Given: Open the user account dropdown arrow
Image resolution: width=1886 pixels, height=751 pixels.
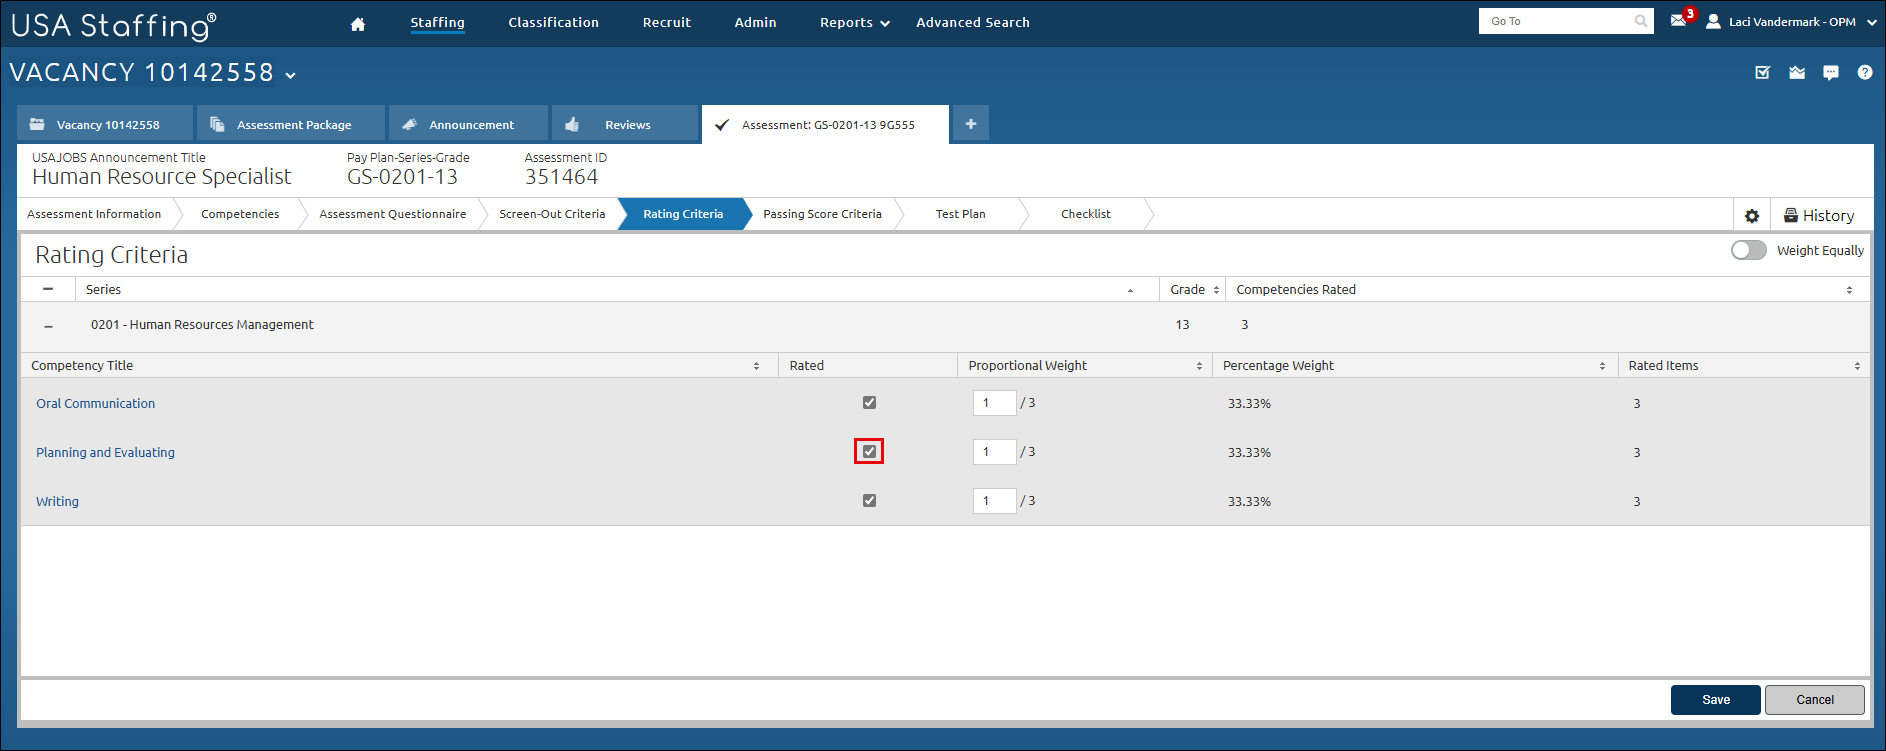Looking at the screenshot, I should [1871, 22].
